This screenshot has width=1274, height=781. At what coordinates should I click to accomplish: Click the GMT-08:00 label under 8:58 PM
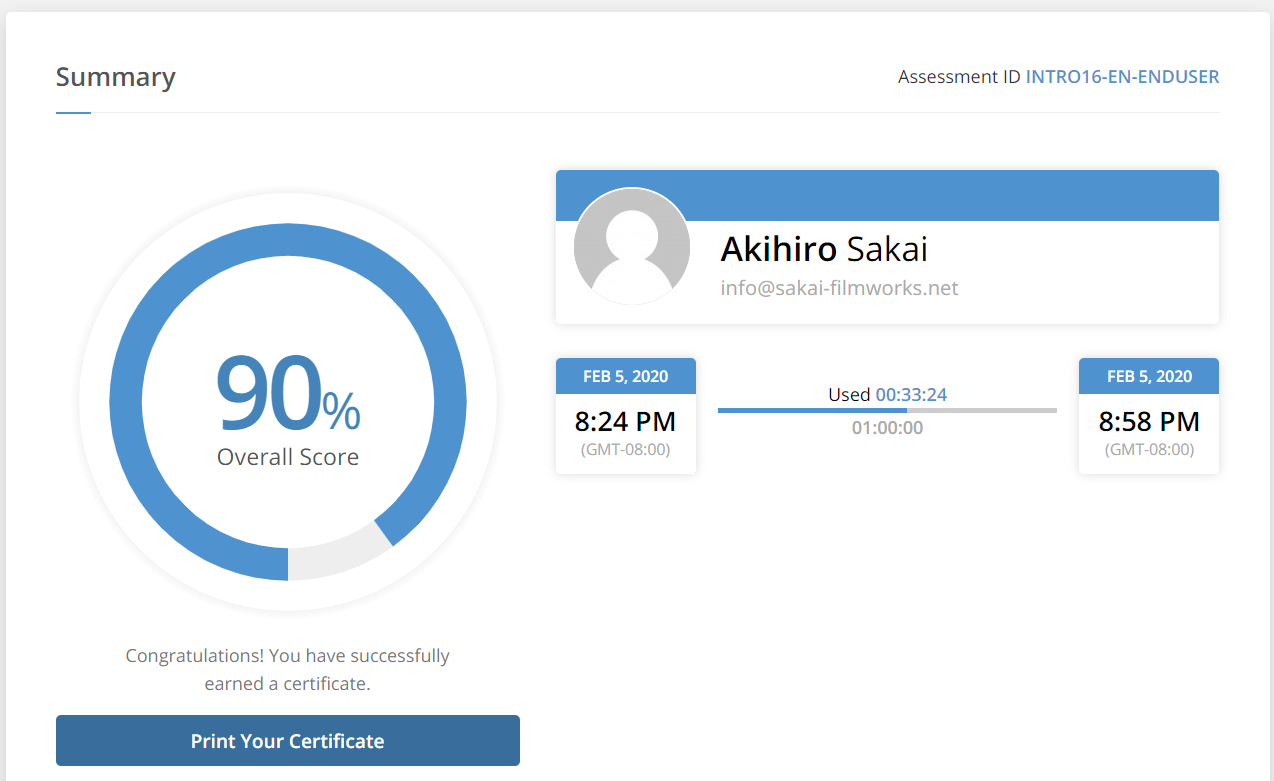tap(1148, 449)
